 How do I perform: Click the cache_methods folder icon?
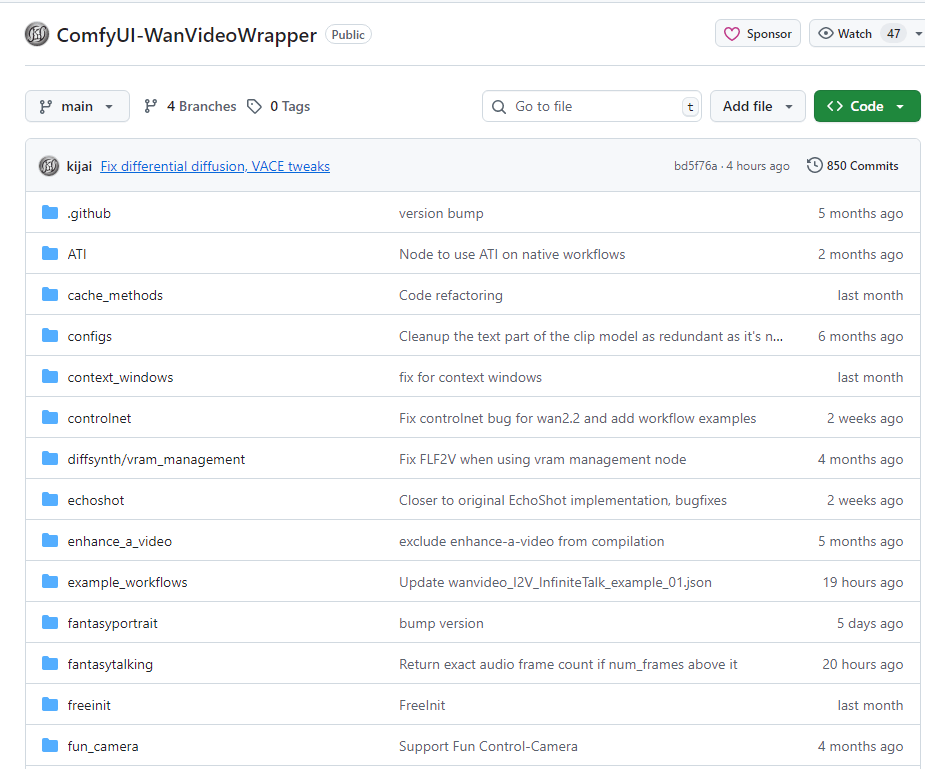tap(50, 294)
